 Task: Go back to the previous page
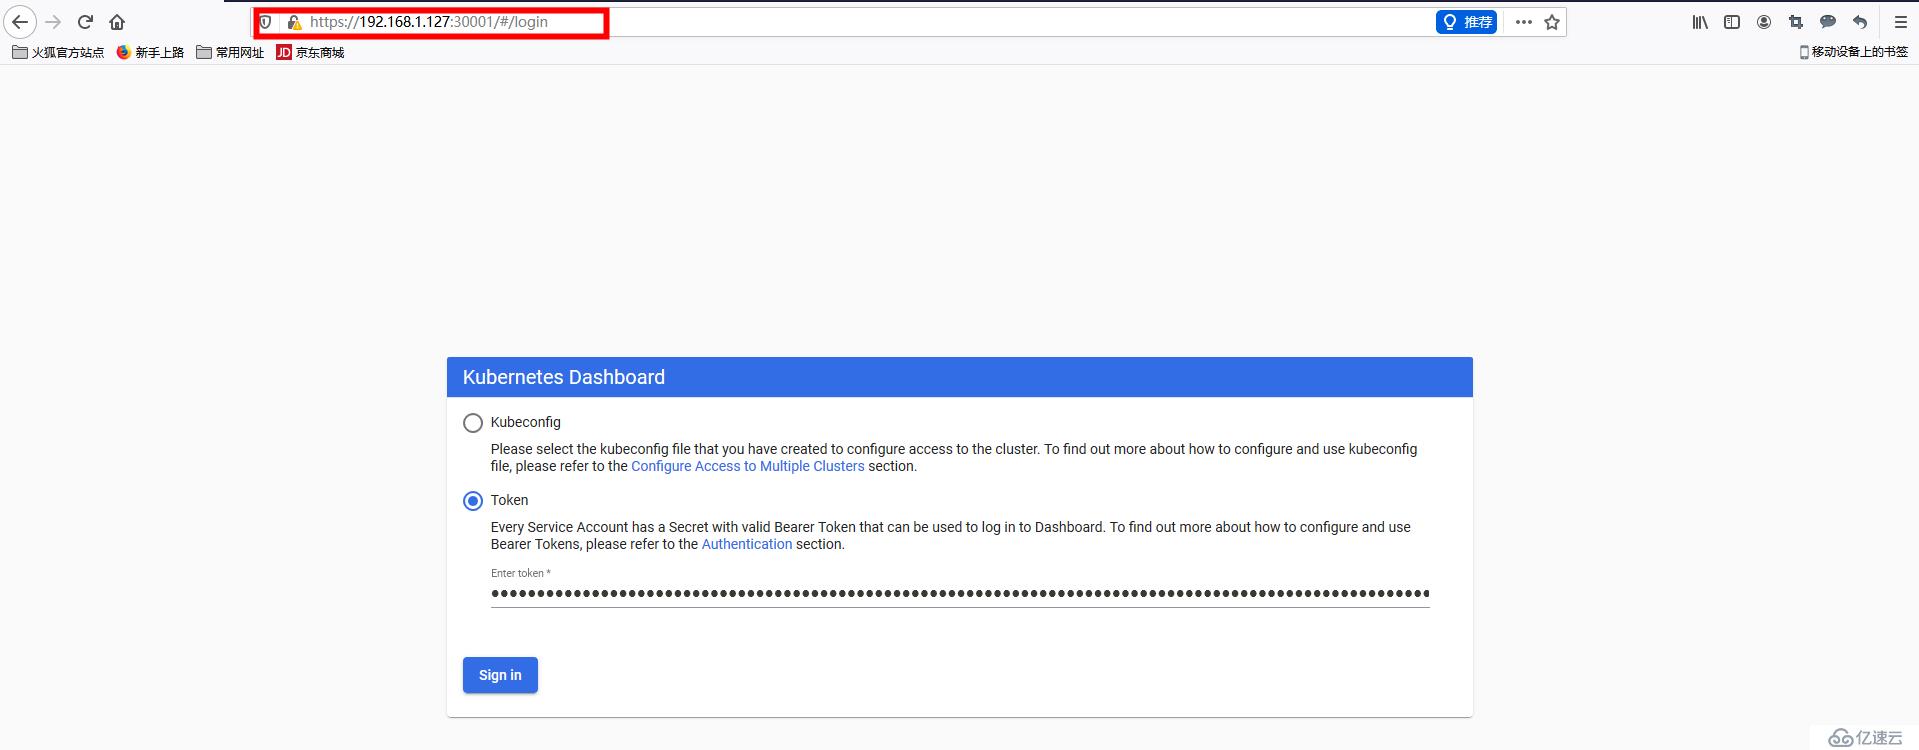[x=20, y=22]
